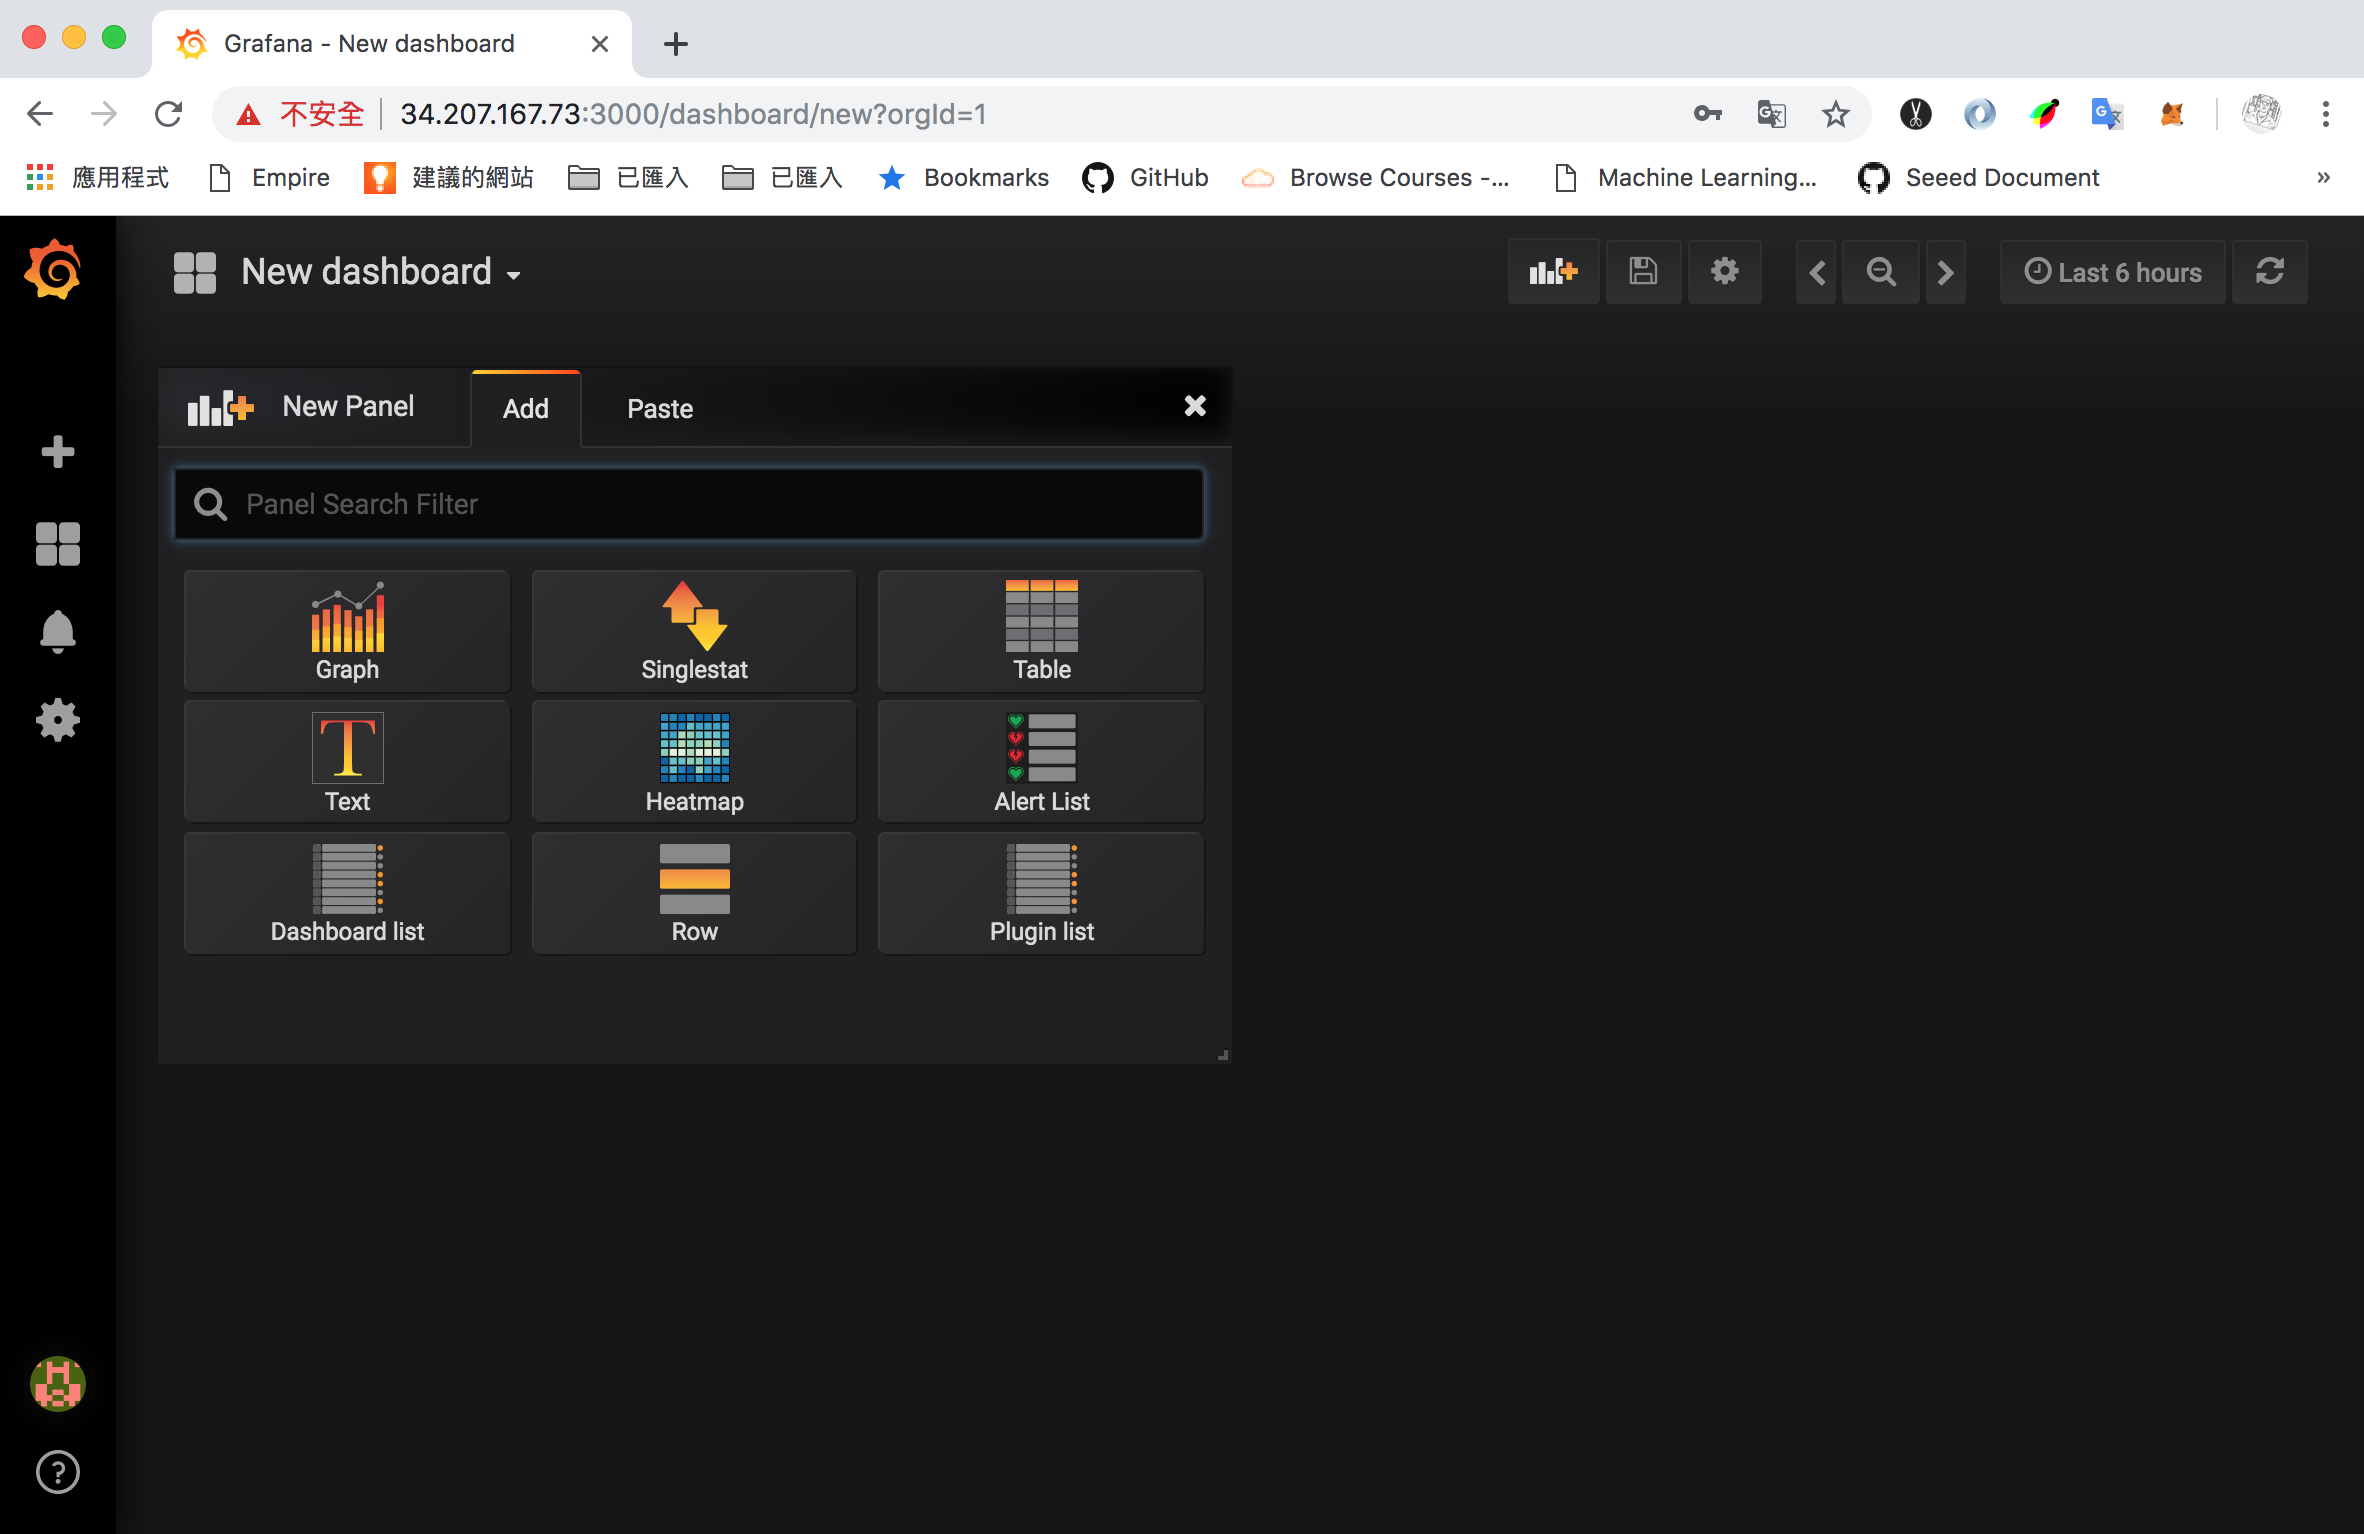2364x1534 pixels.
Task: Open the Help question mark icon
Action: (x=57, y=1472)
